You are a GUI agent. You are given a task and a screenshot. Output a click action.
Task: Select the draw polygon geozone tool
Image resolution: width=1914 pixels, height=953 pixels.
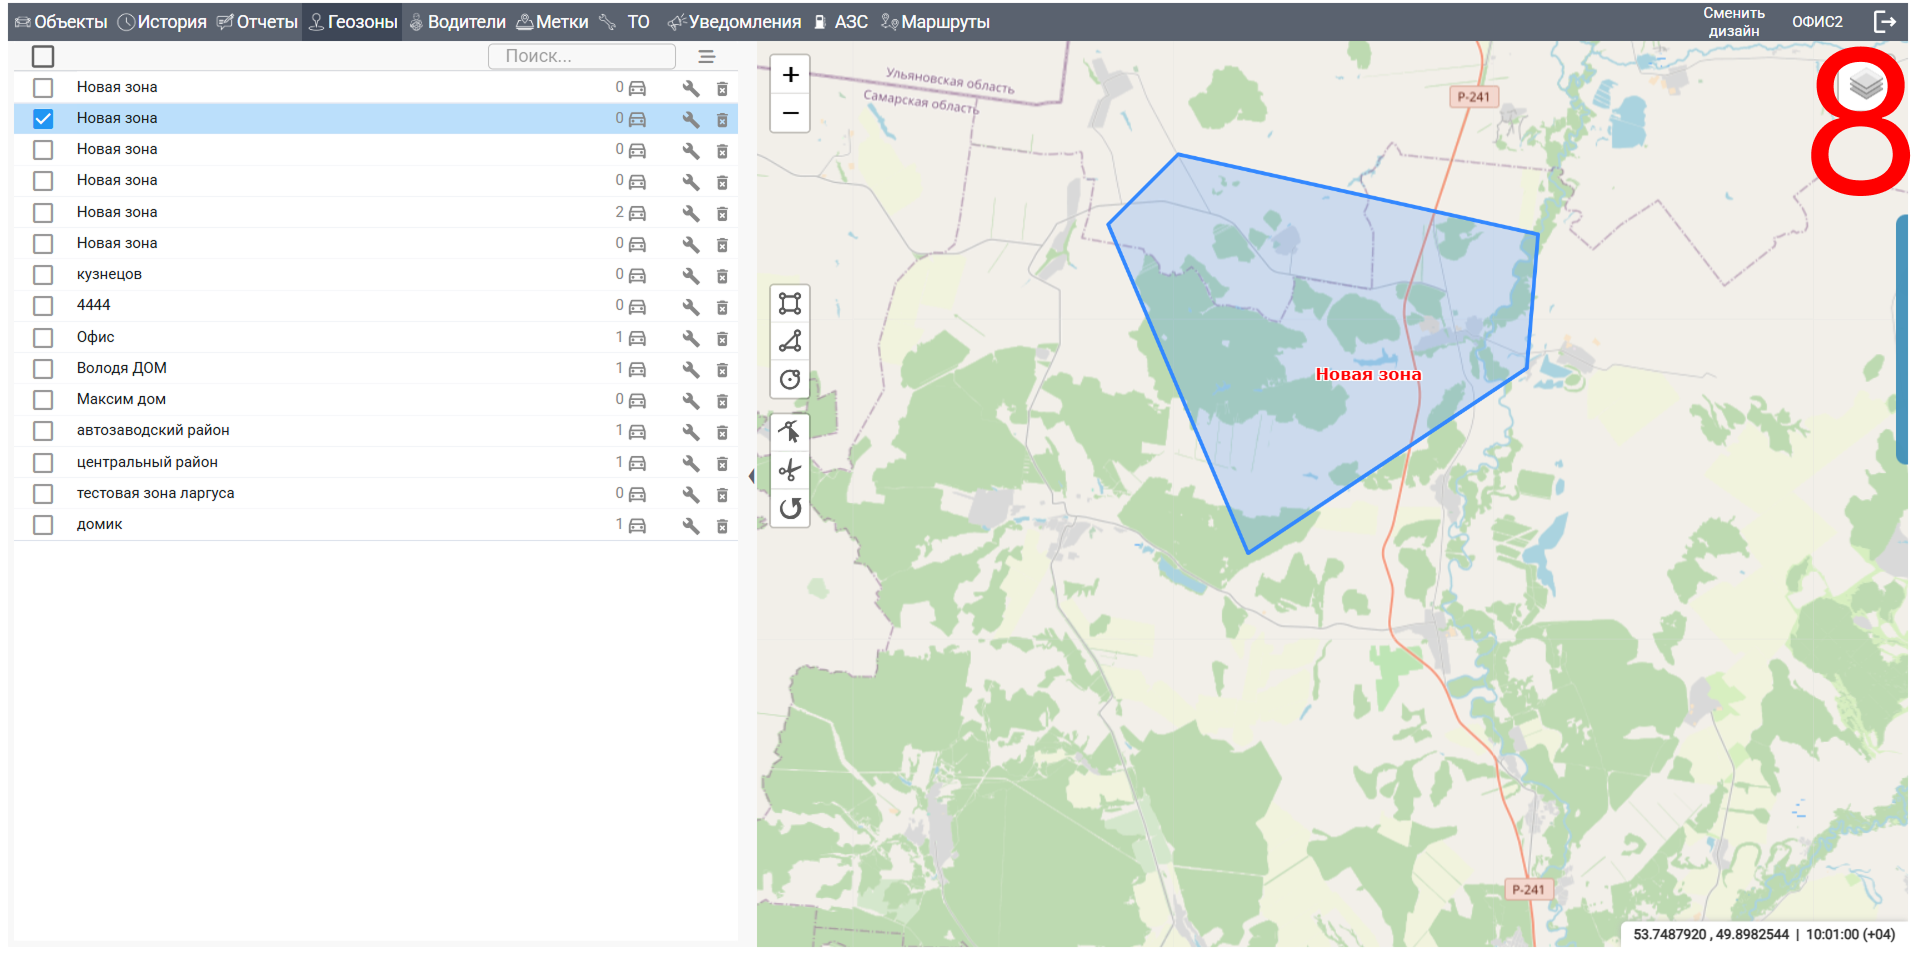(789, 342)
